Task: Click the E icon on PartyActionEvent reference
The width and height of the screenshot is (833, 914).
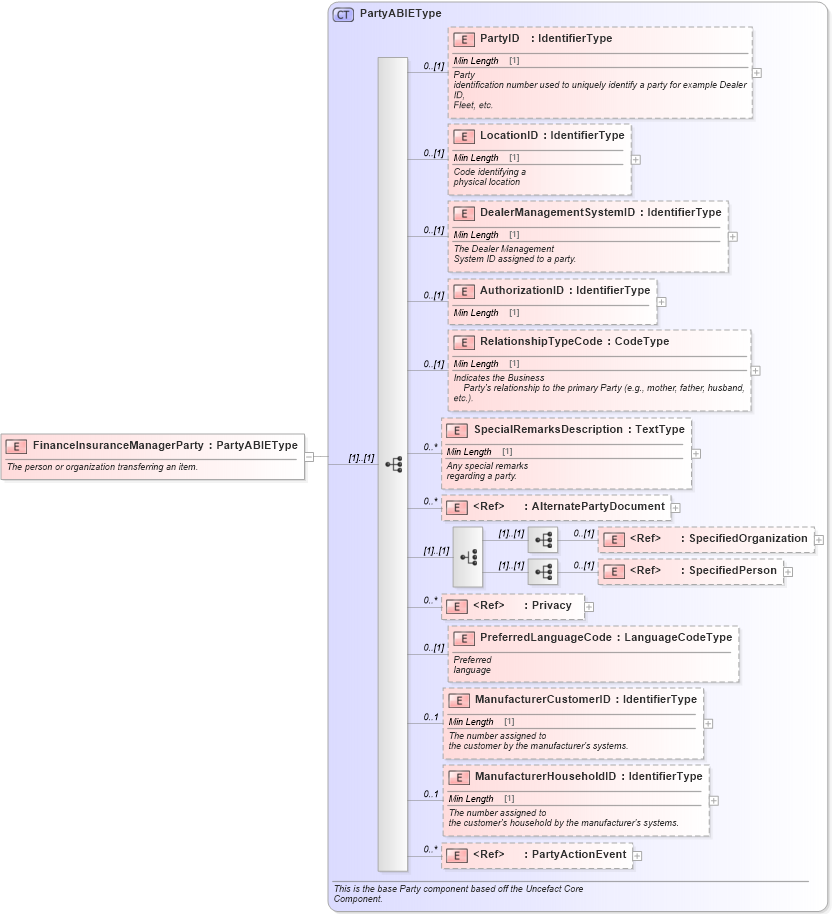Action: (x=458, y=855)
